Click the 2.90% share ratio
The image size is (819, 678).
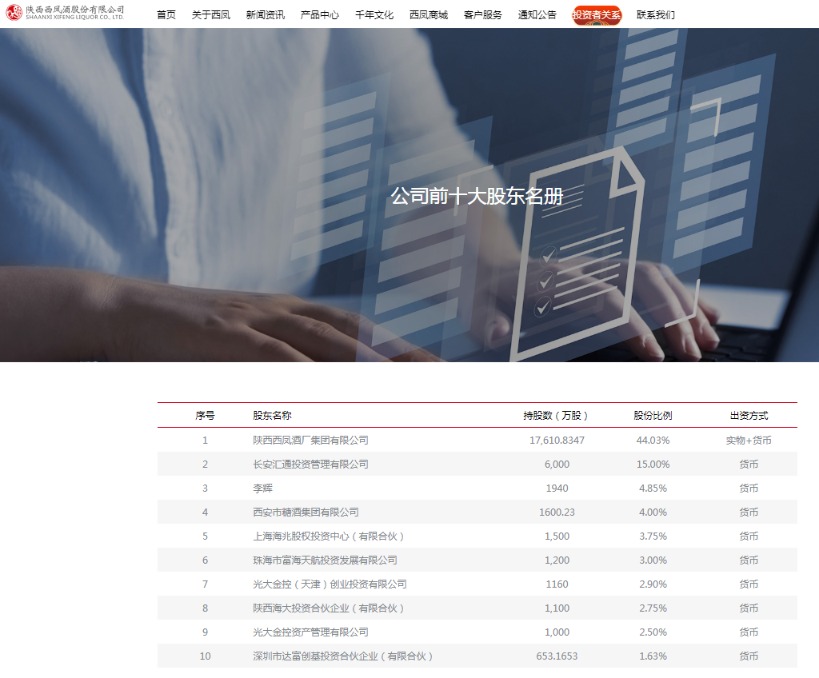[653, 585]
